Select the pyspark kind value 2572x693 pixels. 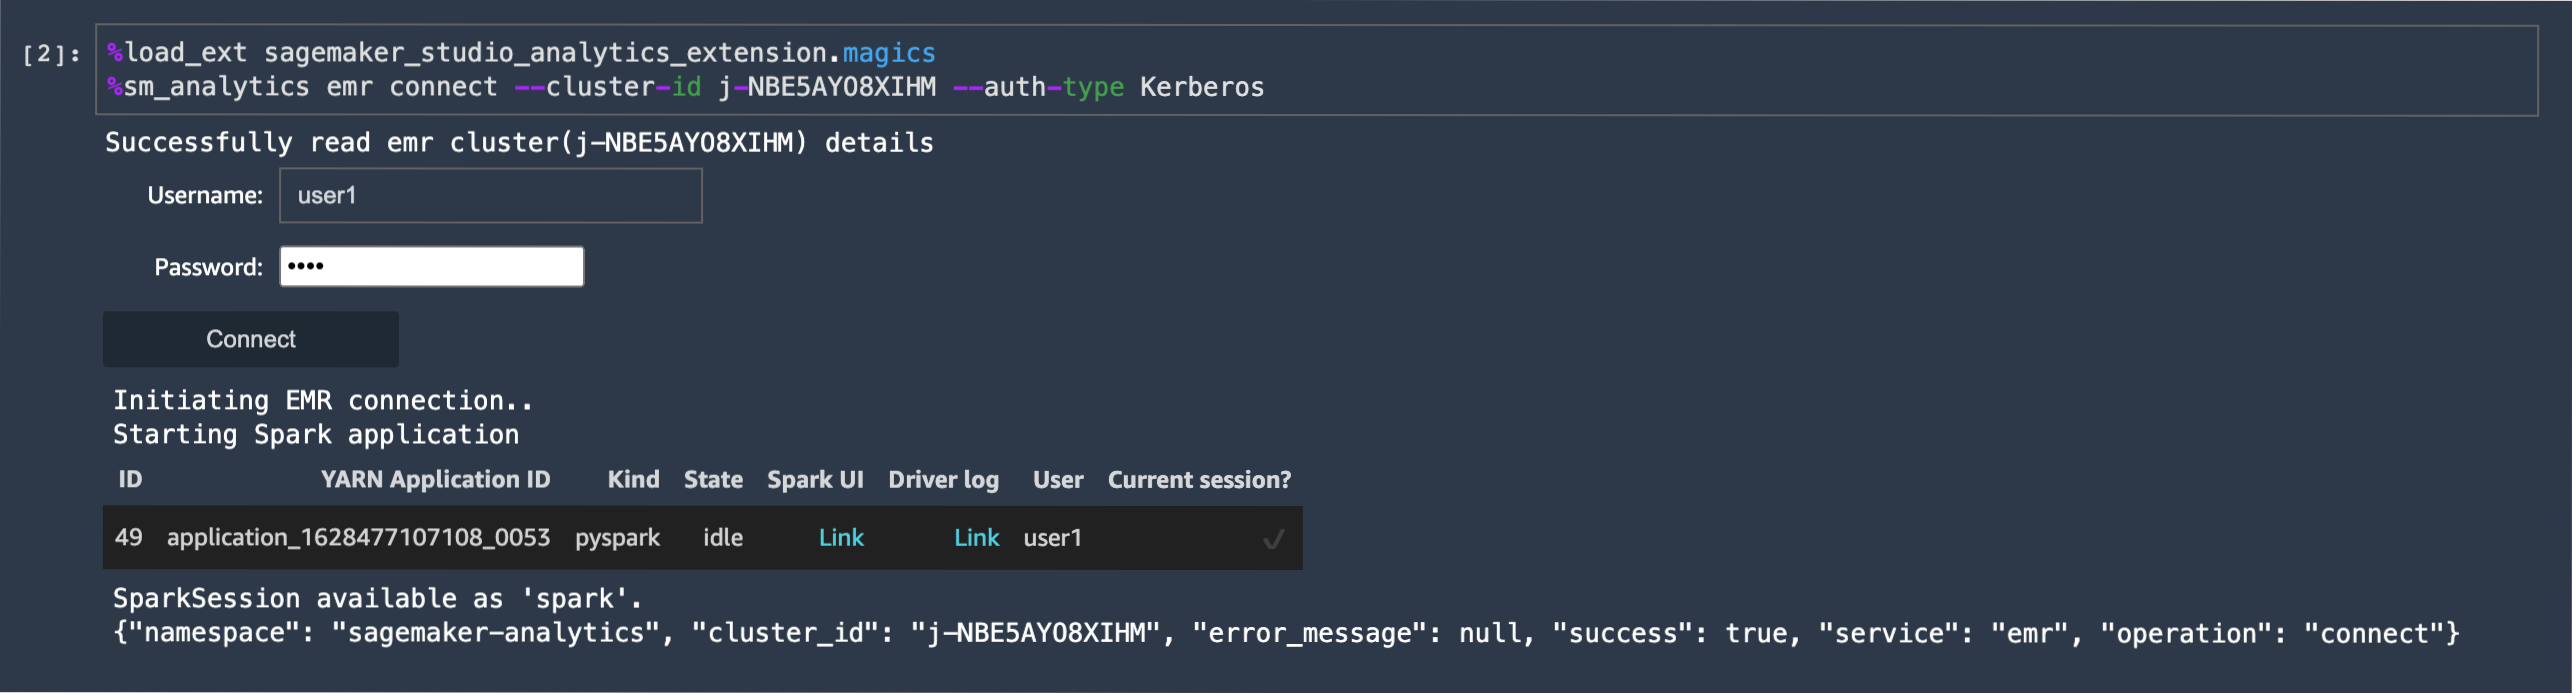[617, 537]
